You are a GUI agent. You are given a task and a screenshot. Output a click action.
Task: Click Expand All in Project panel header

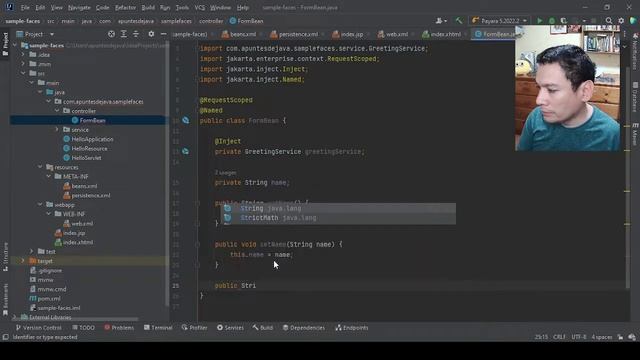123,34
